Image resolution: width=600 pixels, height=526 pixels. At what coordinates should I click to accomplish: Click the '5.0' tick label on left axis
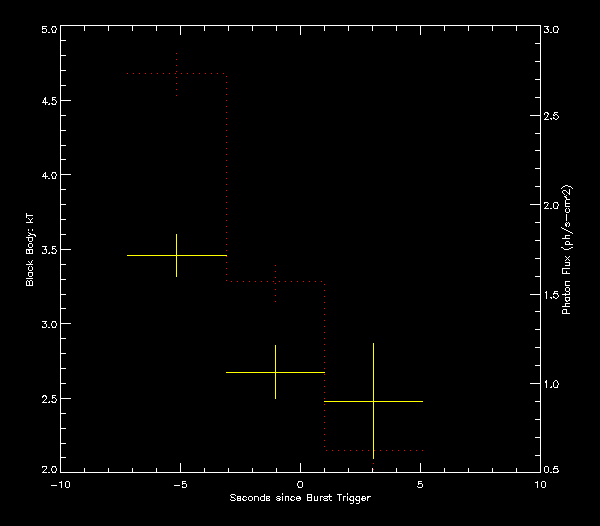[46, 30]
